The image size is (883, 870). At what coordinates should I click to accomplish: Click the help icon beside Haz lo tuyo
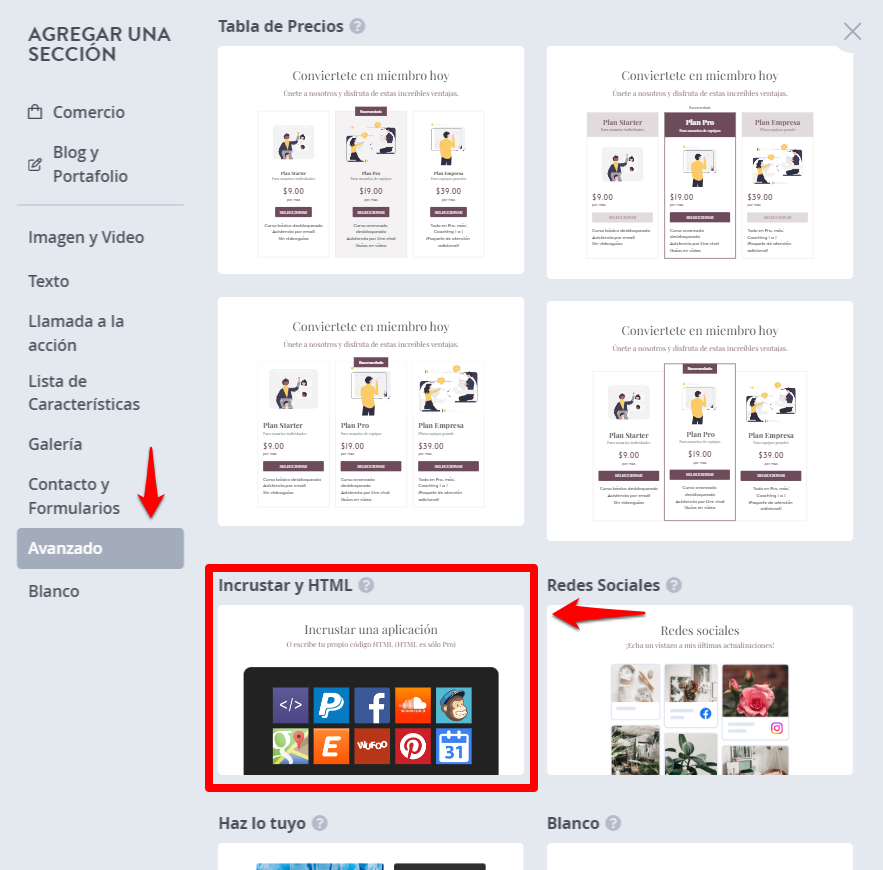pyautogui.click(x=320, y=823)
